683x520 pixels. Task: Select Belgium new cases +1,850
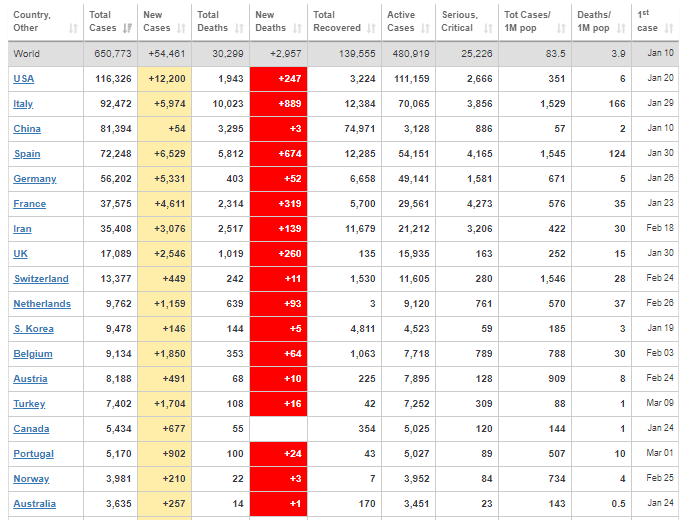click(170, 354)
